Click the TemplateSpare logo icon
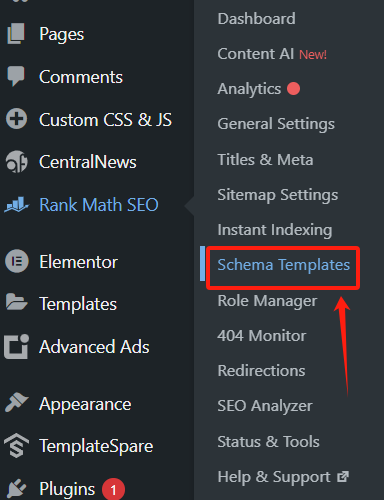This screenshot has height=500, width=384. 16,446
